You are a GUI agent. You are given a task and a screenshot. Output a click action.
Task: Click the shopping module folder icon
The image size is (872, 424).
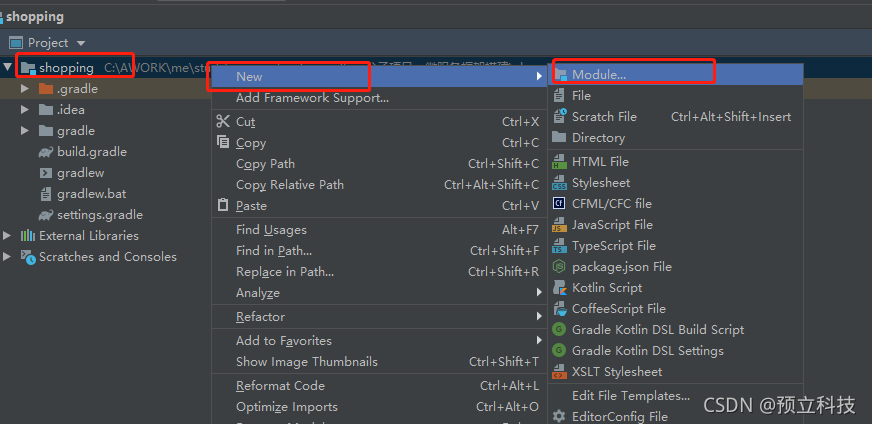coord(28,68)
